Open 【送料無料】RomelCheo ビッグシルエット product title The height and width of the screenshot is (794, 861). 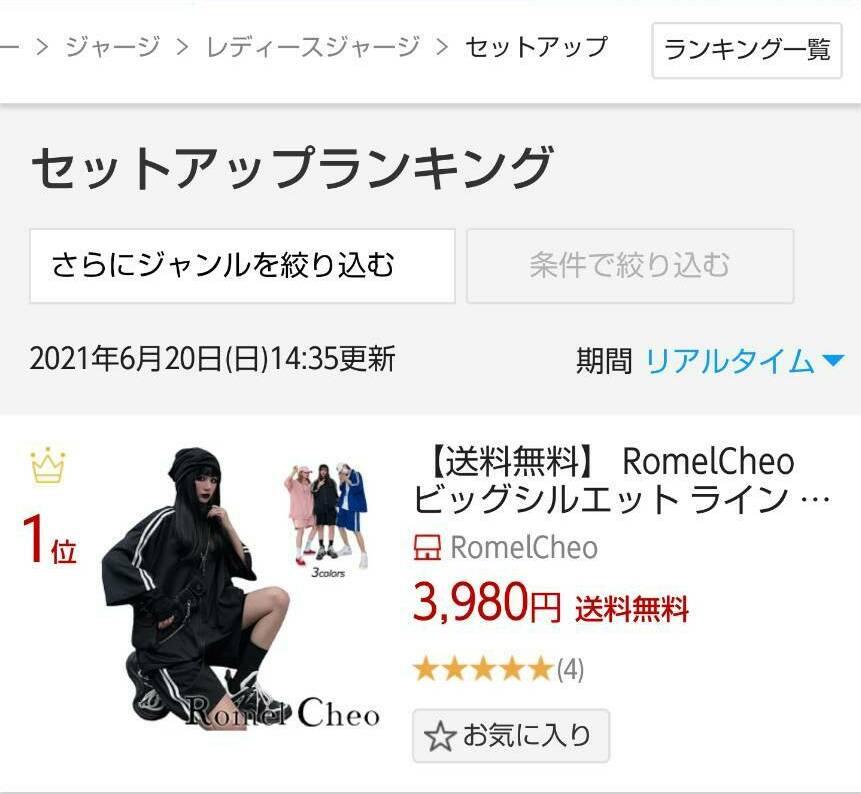[x=620, y=480]
